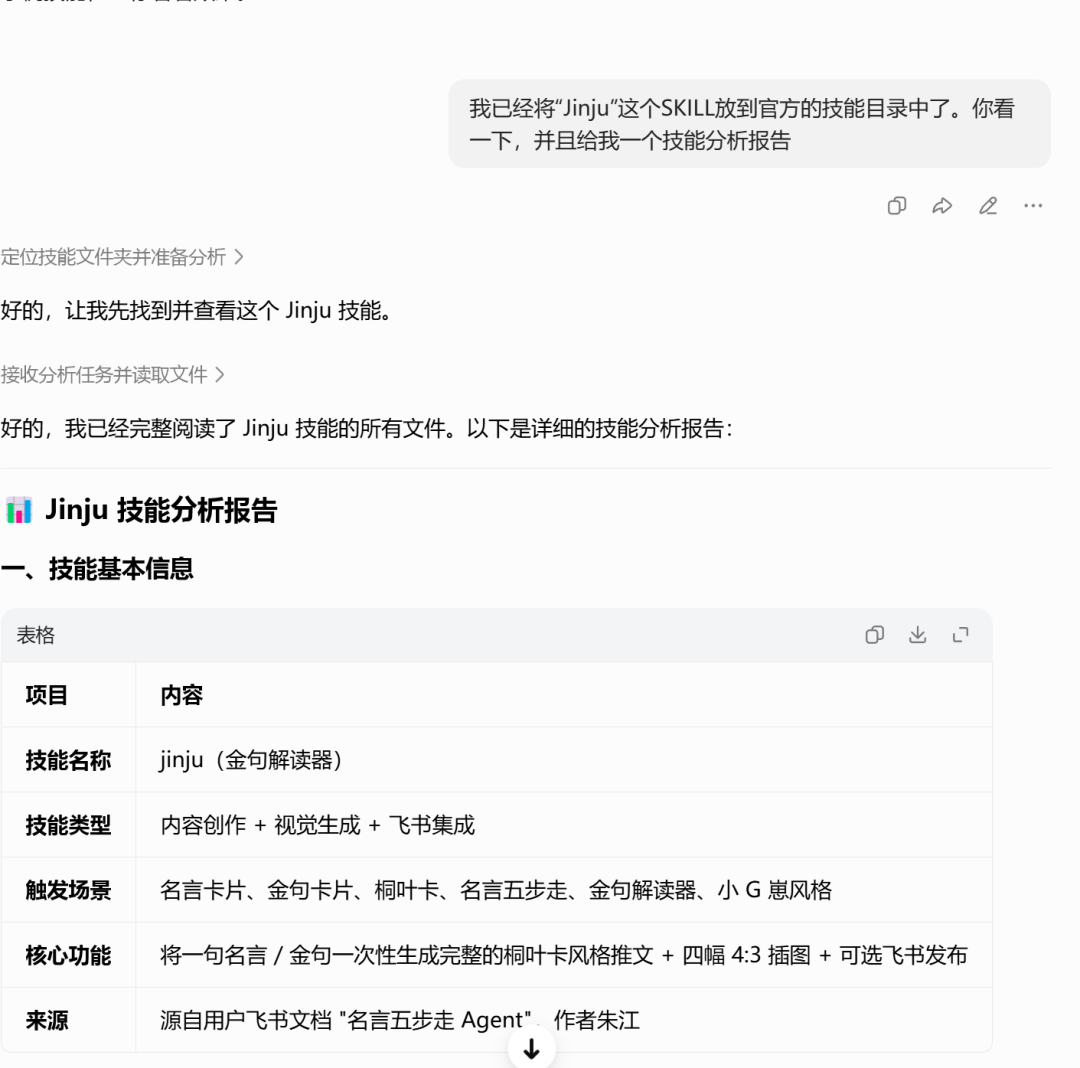Download the 表格 table
The image size is (1080, 1068).
(917, 635)
